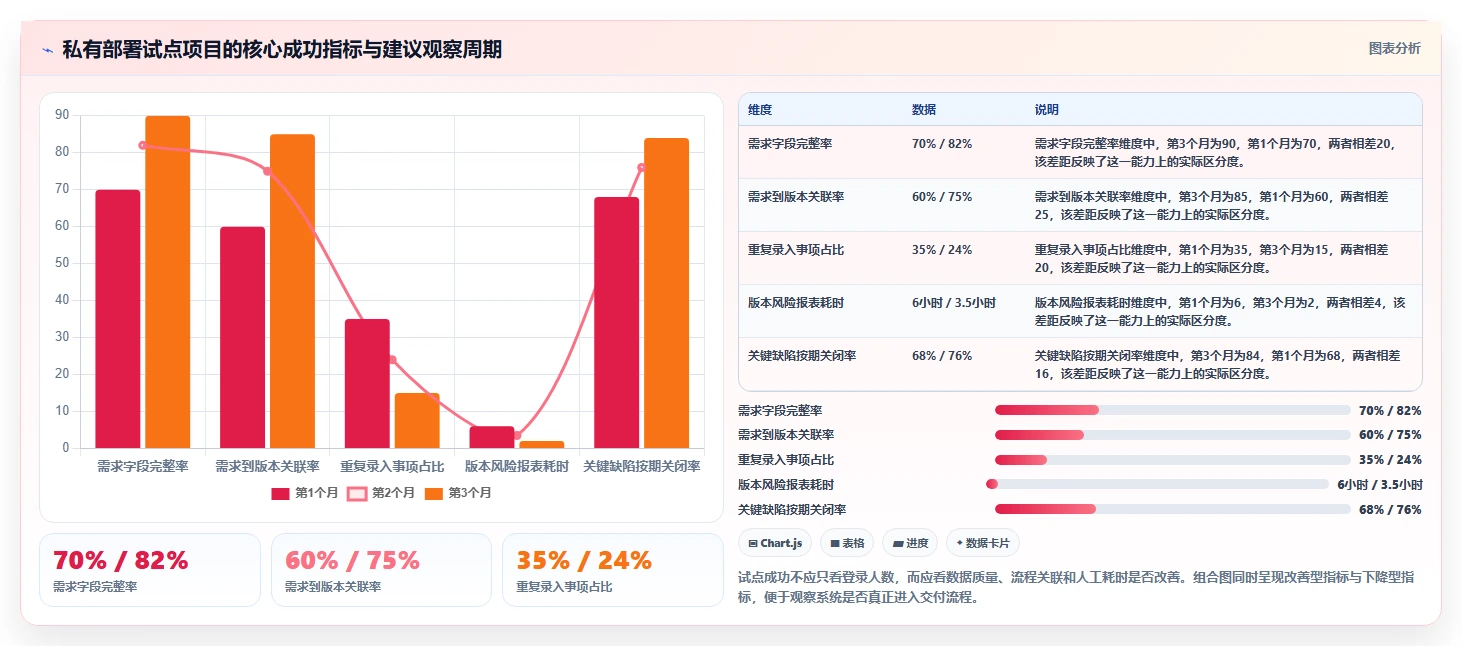Toggle the 第2个月 legend entry
Screen dimensions: 1462x646
[x=381, y=493]
